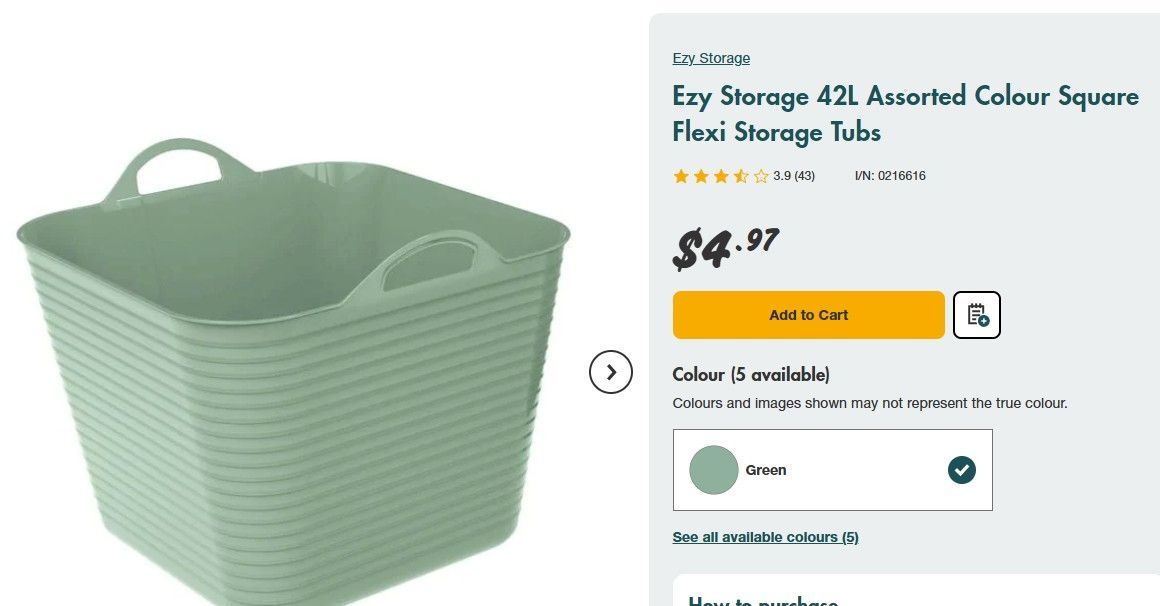The width and height of the screenshot is (1160, 606).
Task: Click the Colour (5 available) heading
Action: [x=751, y=375]
